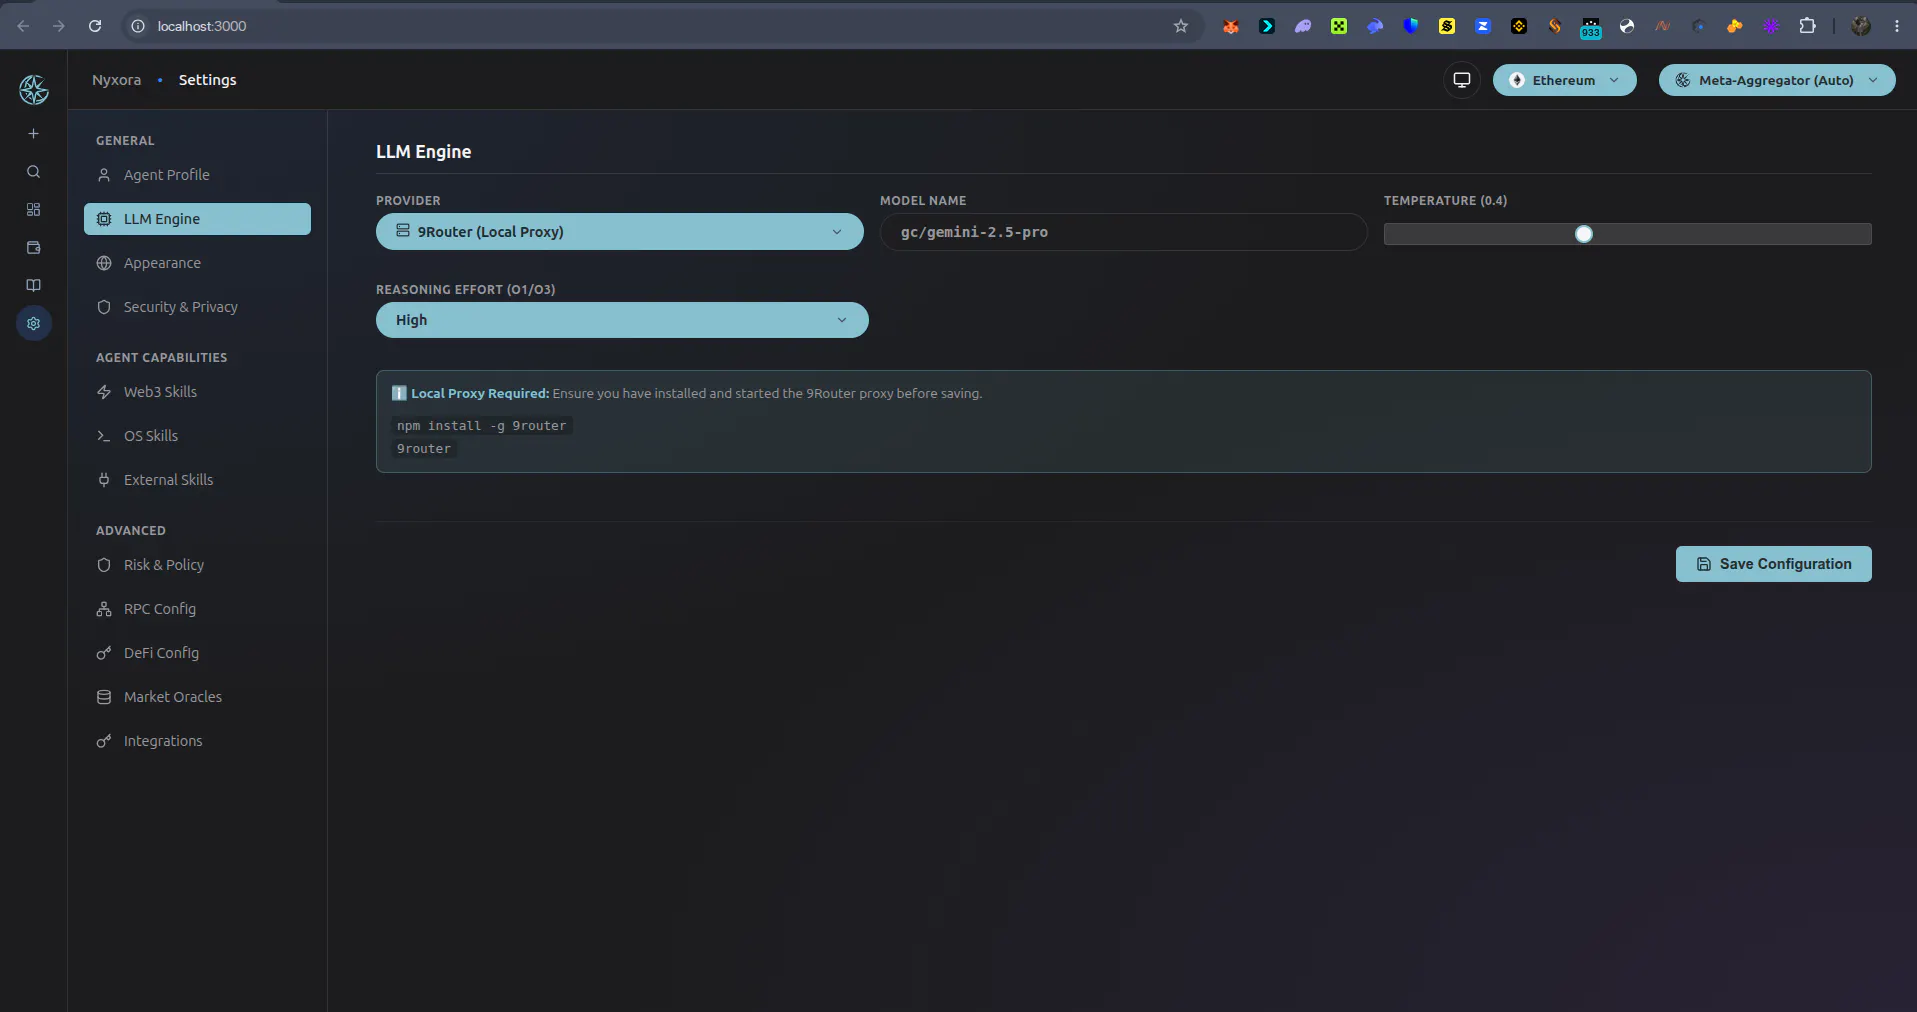
Task: Open Security & Privacy settings
Action: click(197, 307)
